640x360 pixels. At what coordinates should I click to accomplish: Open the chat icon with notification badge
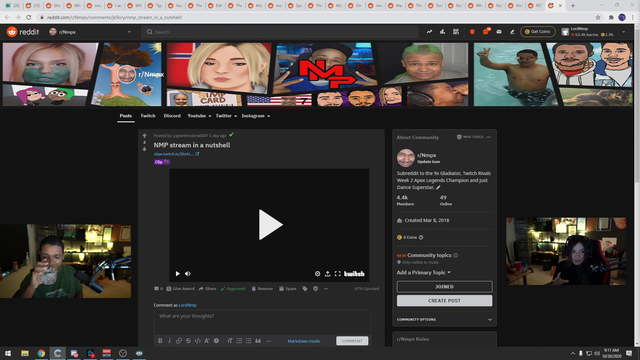486,31
